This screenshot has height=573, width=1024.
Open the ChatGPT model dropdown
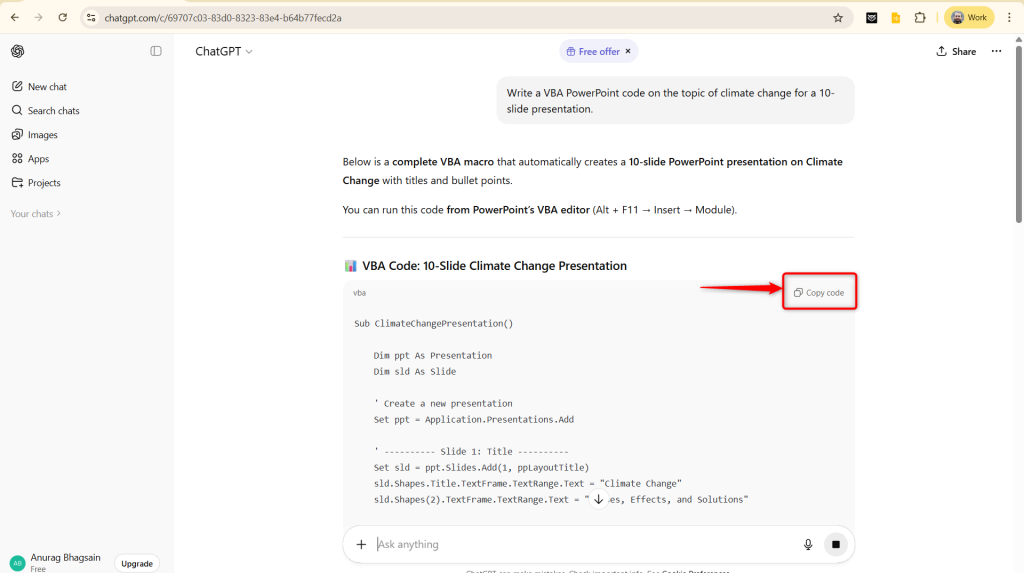[x=223, y=51]
